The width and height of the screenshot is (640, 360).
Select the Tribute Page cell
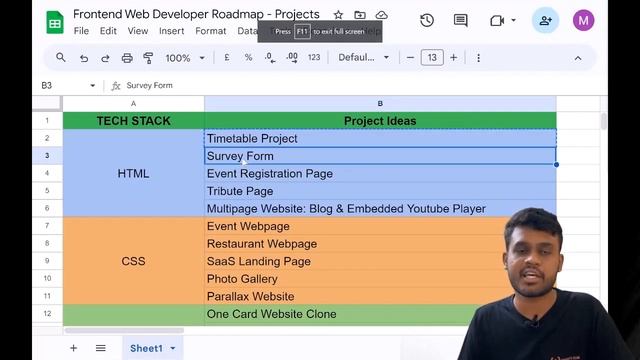point(380,191)
